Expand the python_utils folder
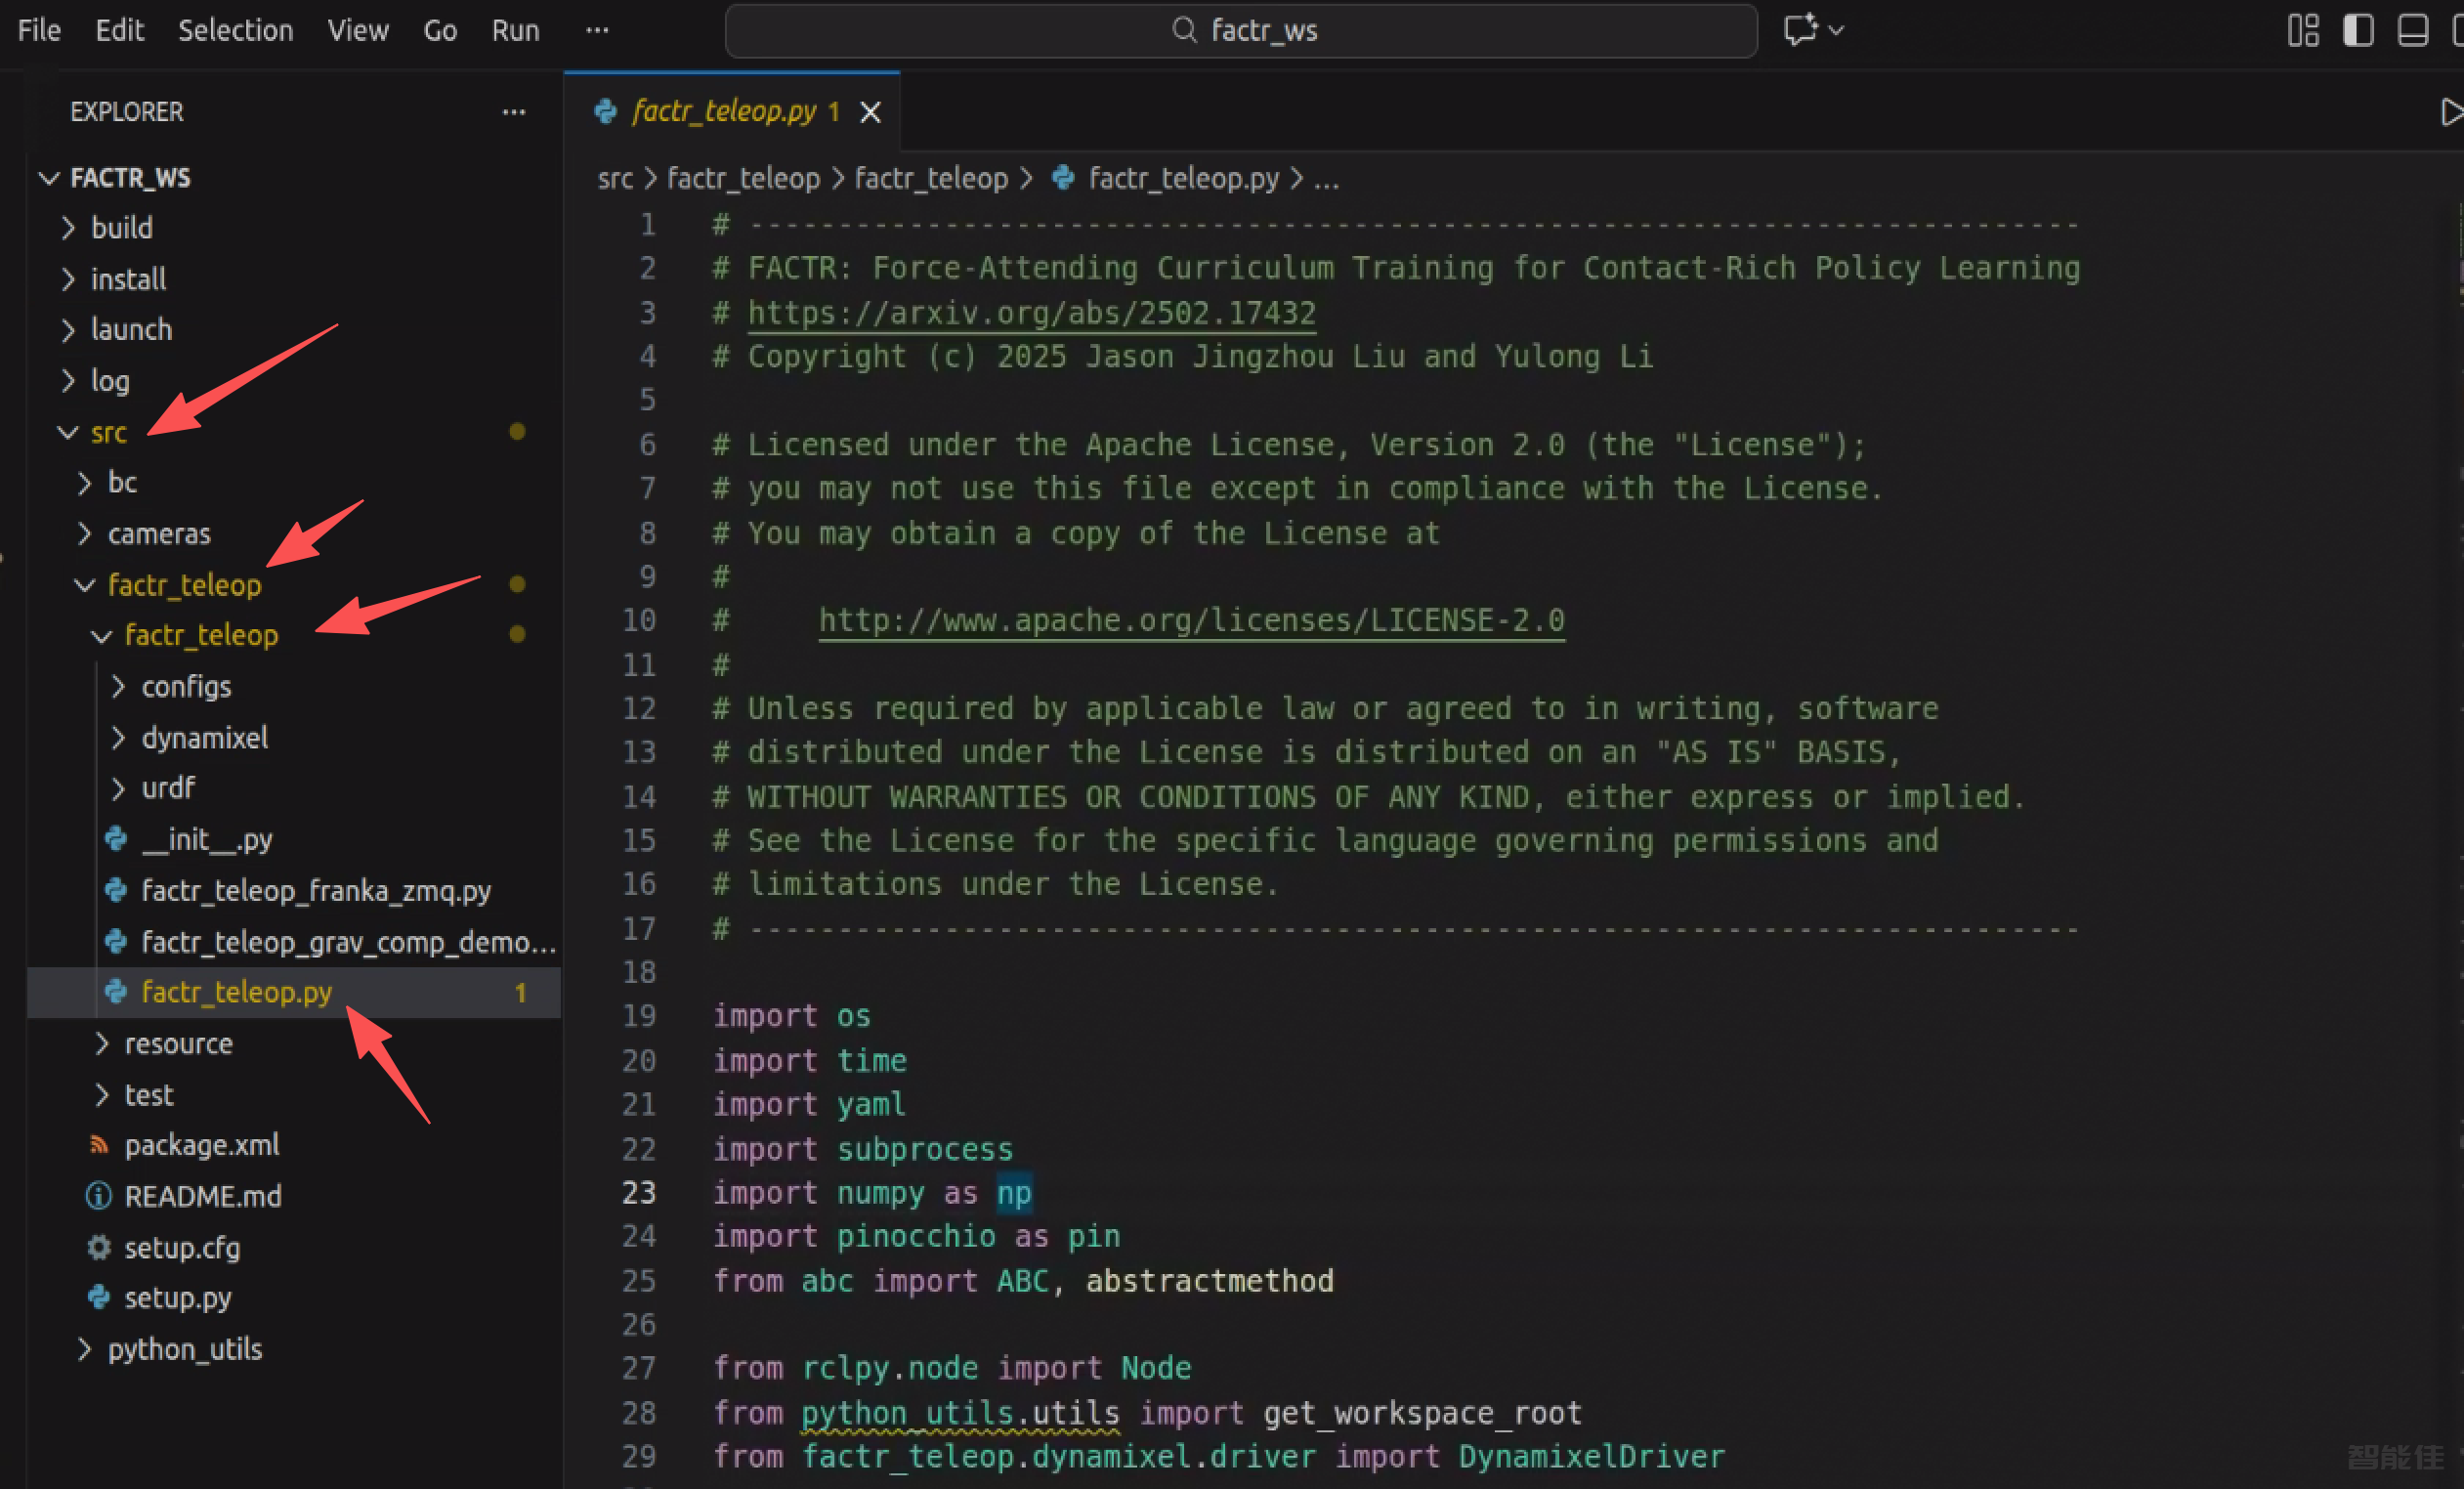This screenshot has width=2464, height=1489. pyautogui.click(x=184, y=1348)
